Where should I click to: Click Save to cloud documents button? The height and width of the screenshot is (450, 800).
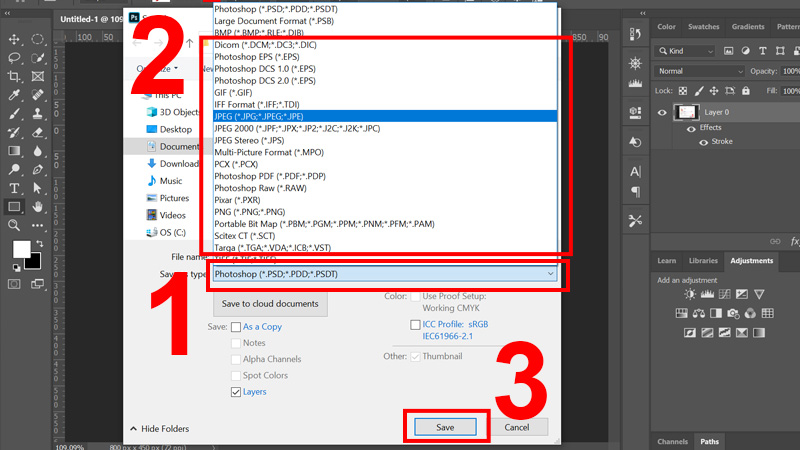click(270, 304)
